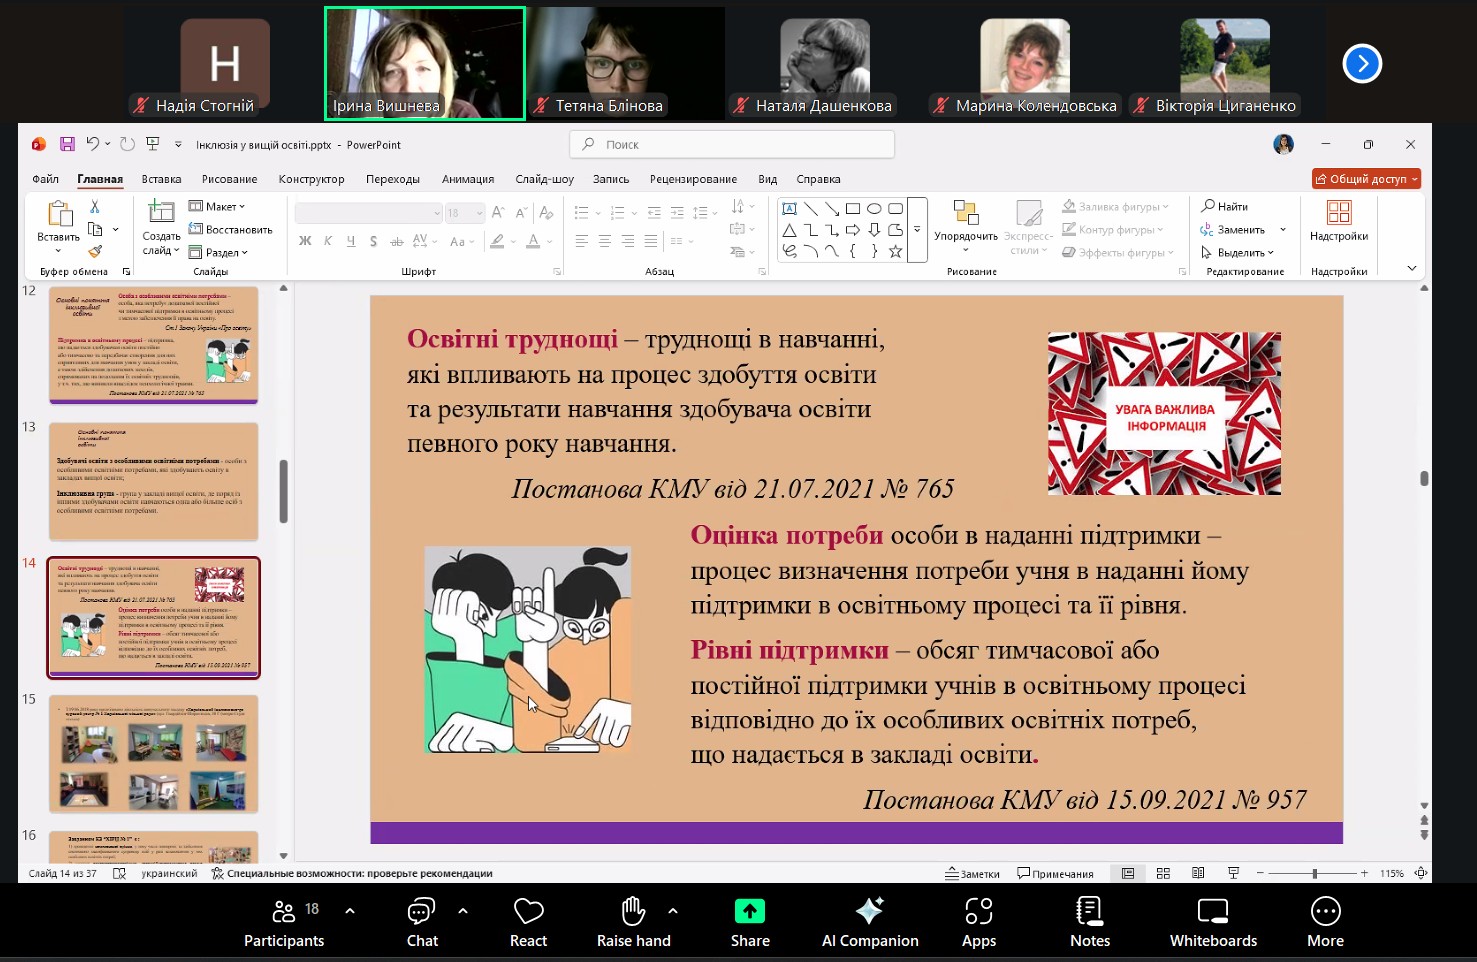The height and width of the screenshot is (962, 1477).
Task: Switch to the Вставка ribbon tab
Action: 161,179
